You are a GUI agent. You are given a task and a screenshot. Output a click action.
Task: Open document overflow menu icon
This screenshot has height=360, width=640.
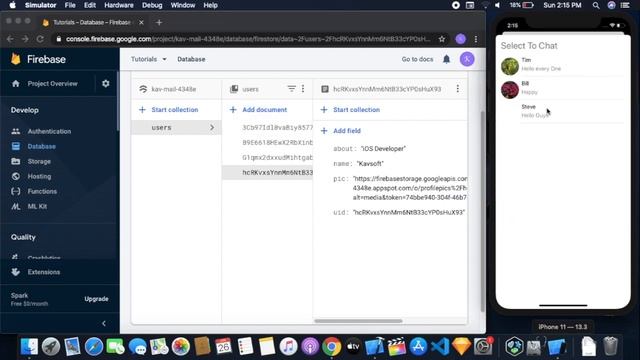coord(458,89)
